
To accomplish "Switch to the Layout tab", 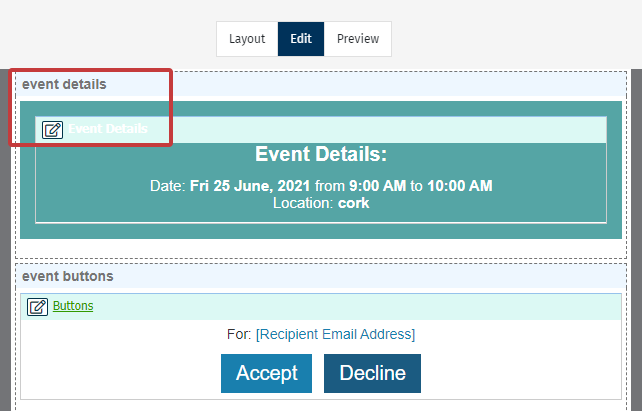I will point(247,39).
